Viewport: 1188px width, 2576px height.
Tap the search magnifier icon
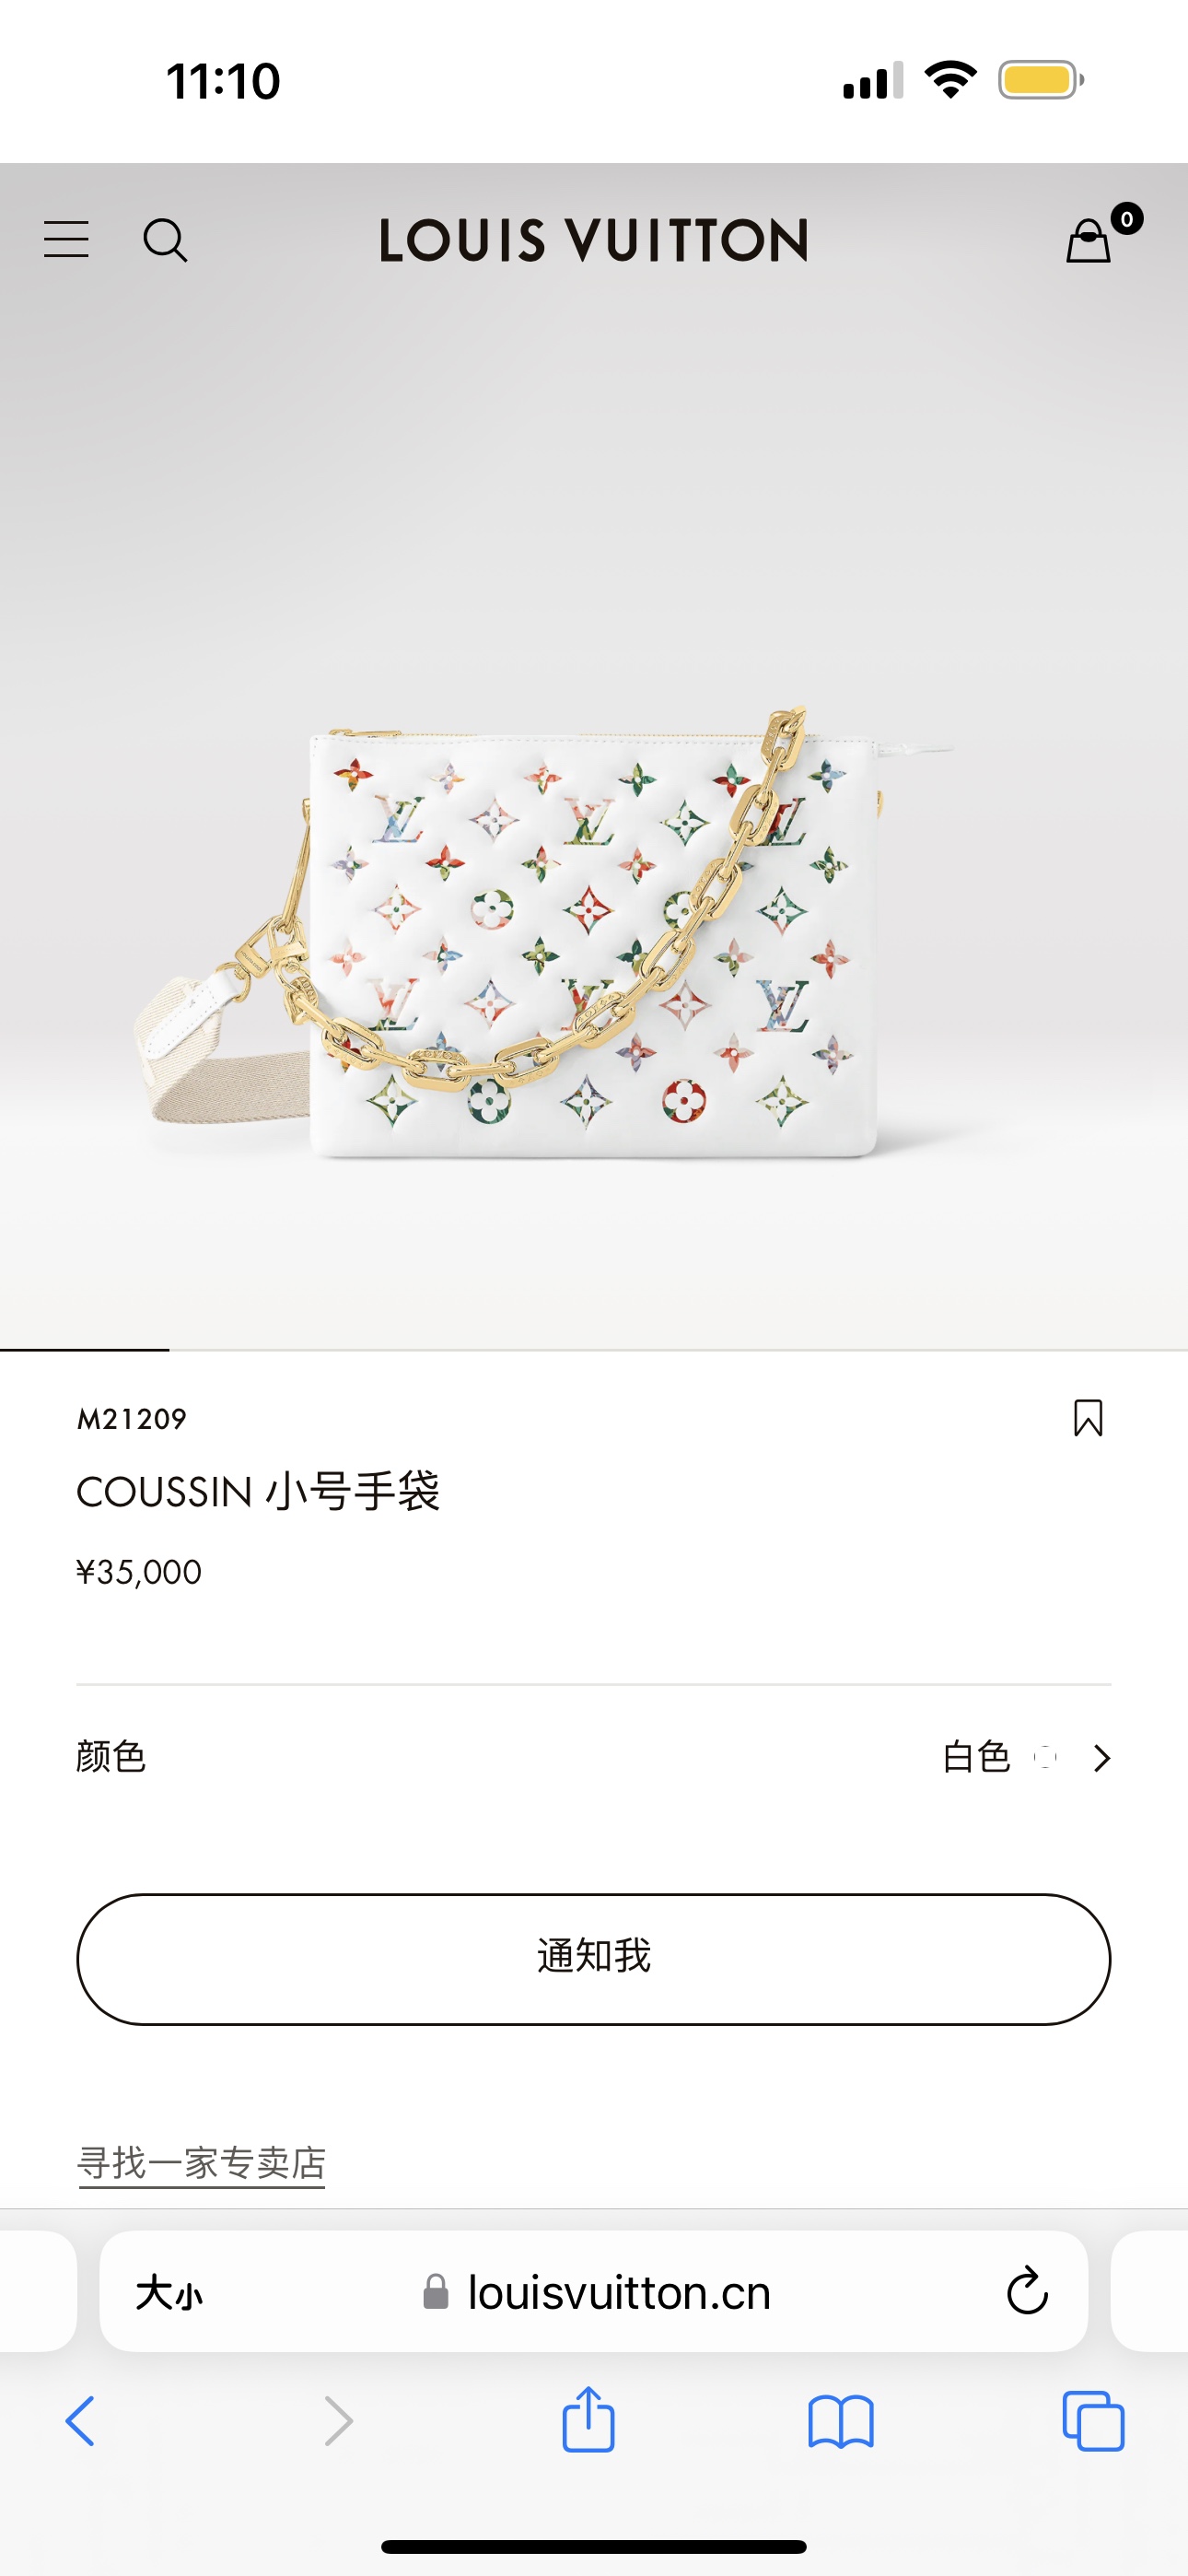pos(165,241)
